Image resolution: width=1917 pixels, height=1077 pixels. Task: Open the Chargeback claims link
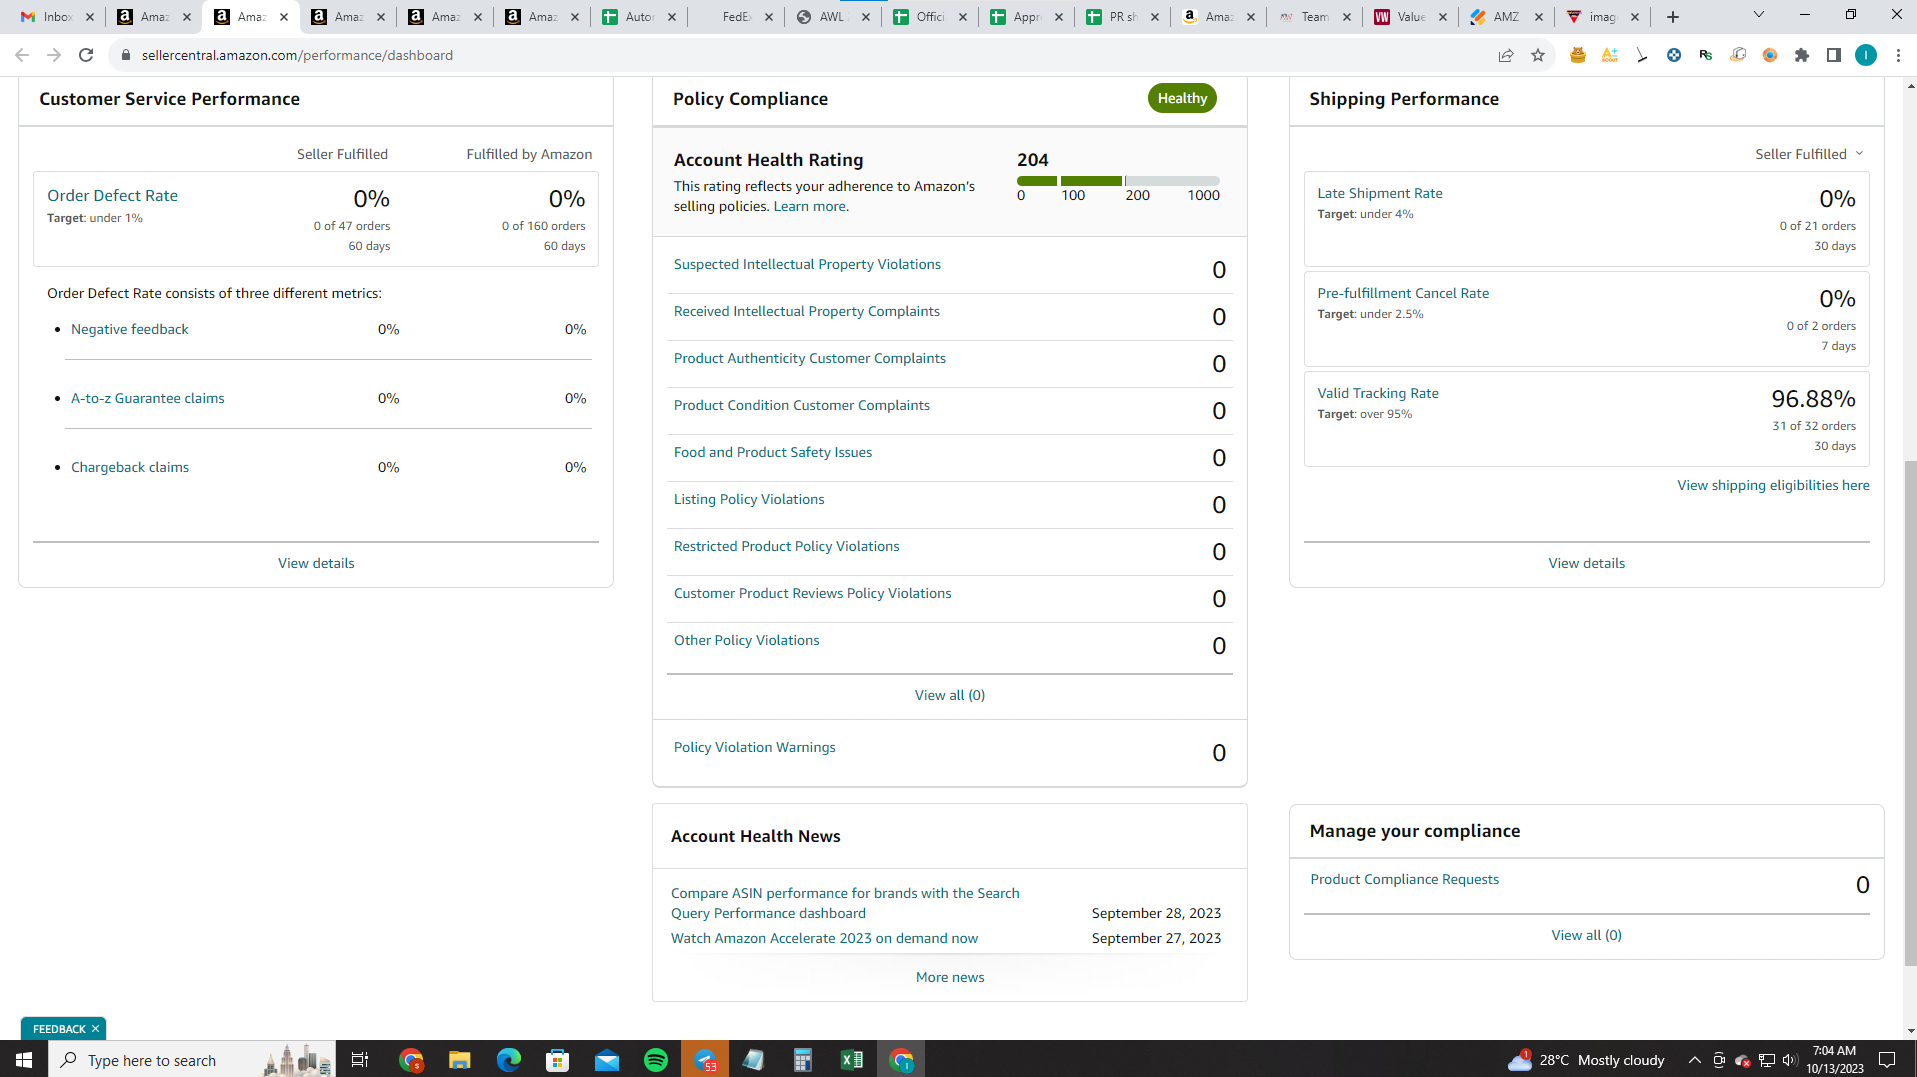[x=130, y=467]
